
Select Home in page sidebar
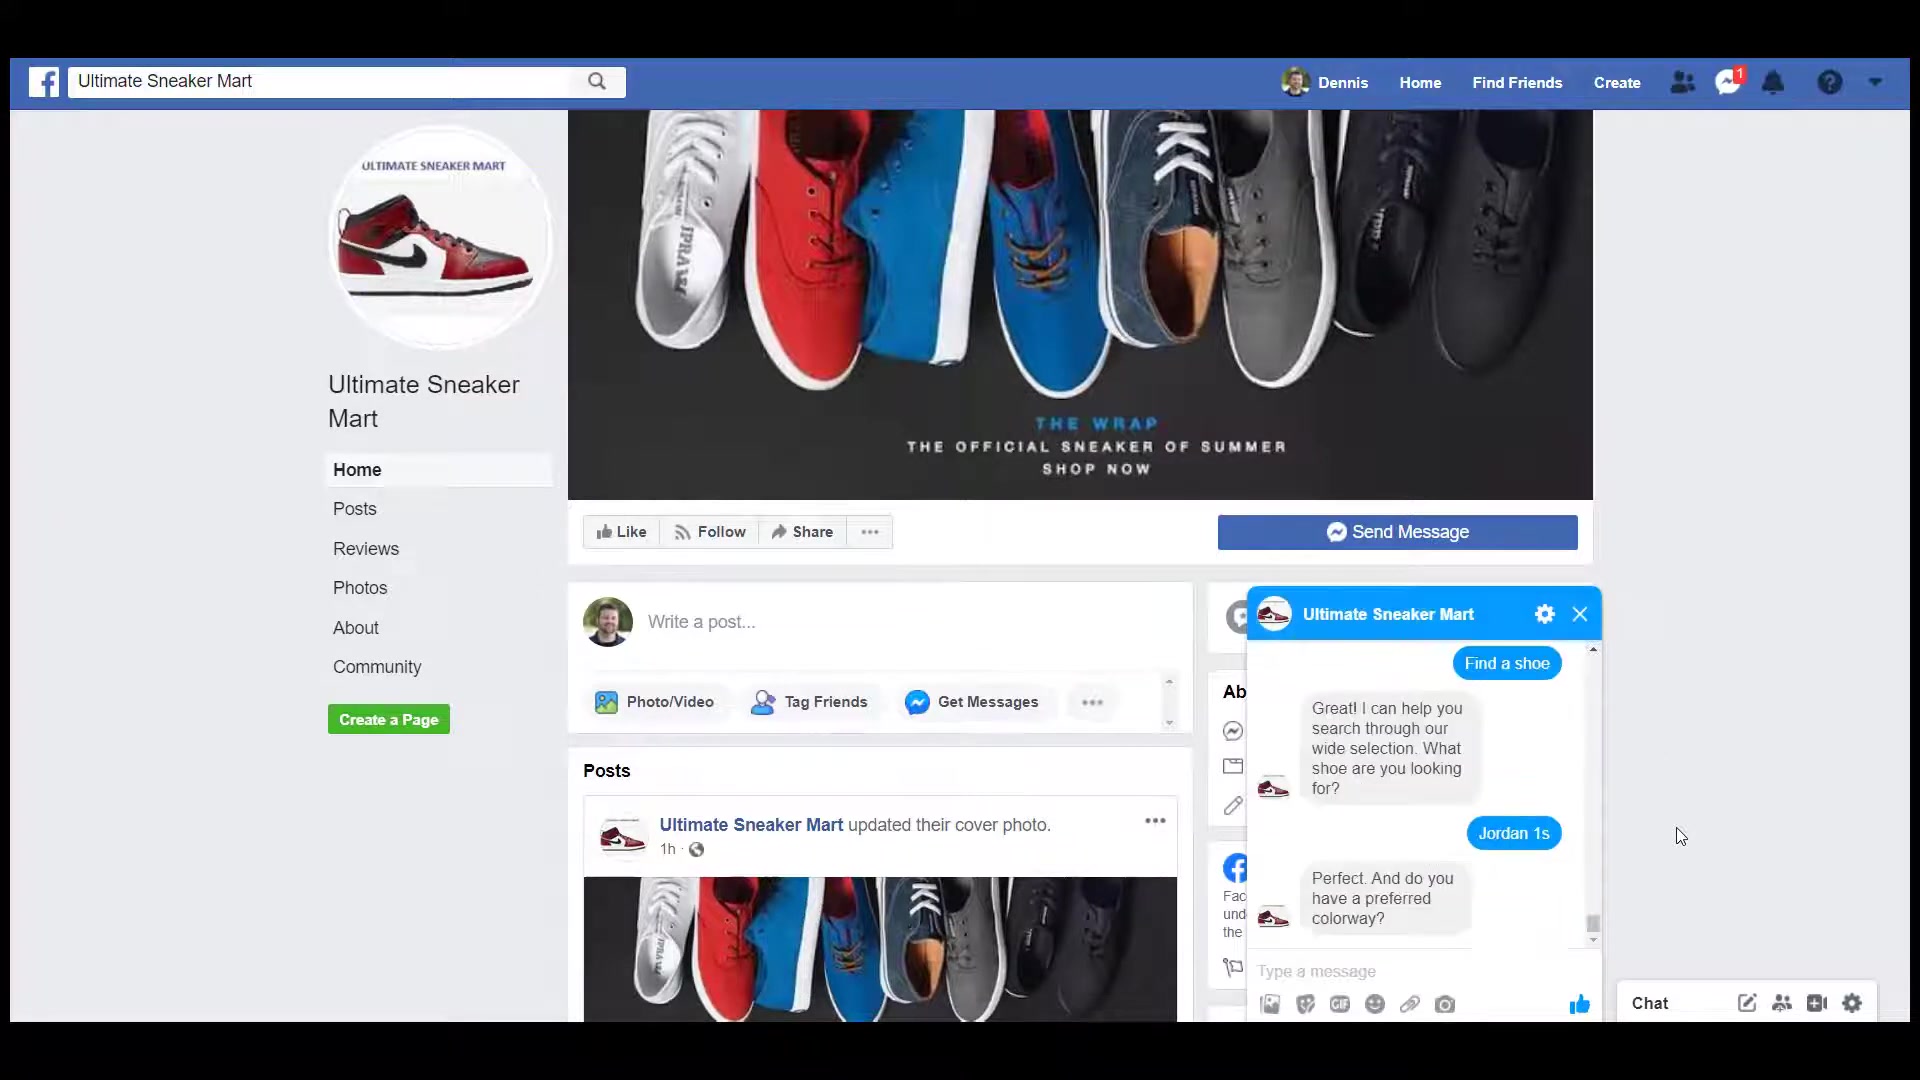tap(439, 470)
